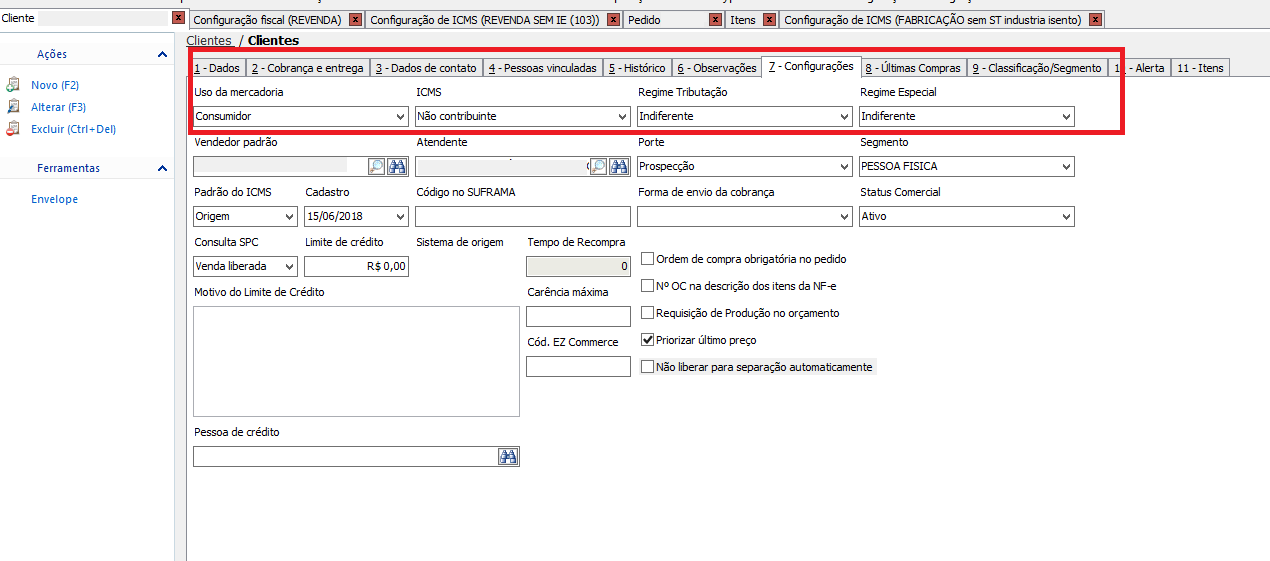Select 7 - Configurações tab

811,66
